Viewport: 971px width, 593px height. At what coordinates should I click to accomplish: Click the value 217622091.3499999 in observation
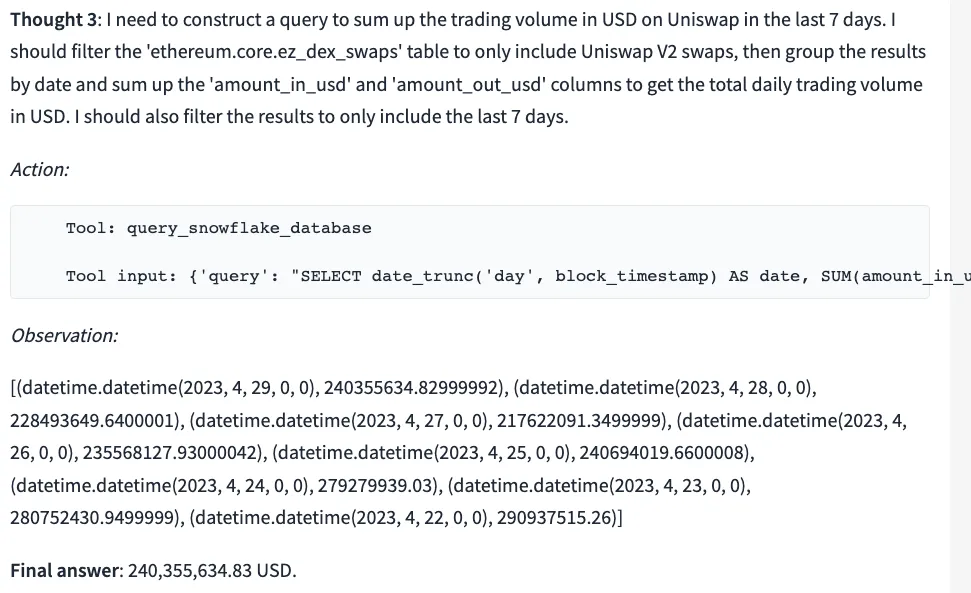point(580,421)
